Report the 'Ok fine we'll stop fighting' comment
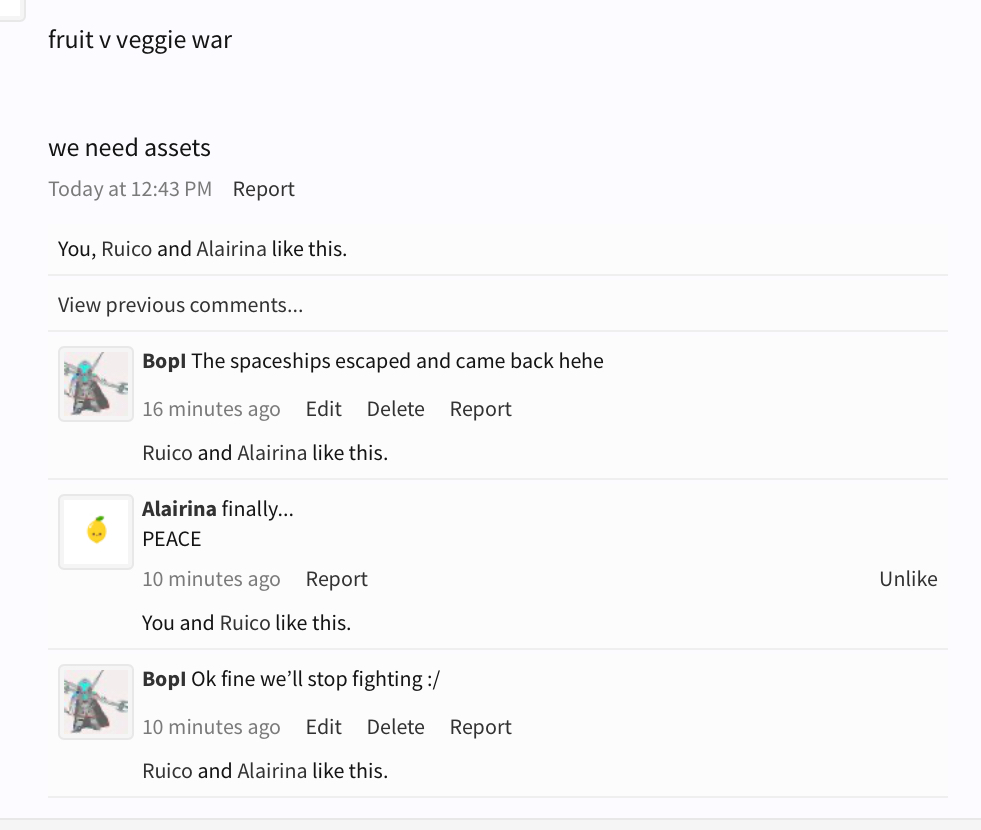This screenshot has height=830, width=981. point(480,727)
